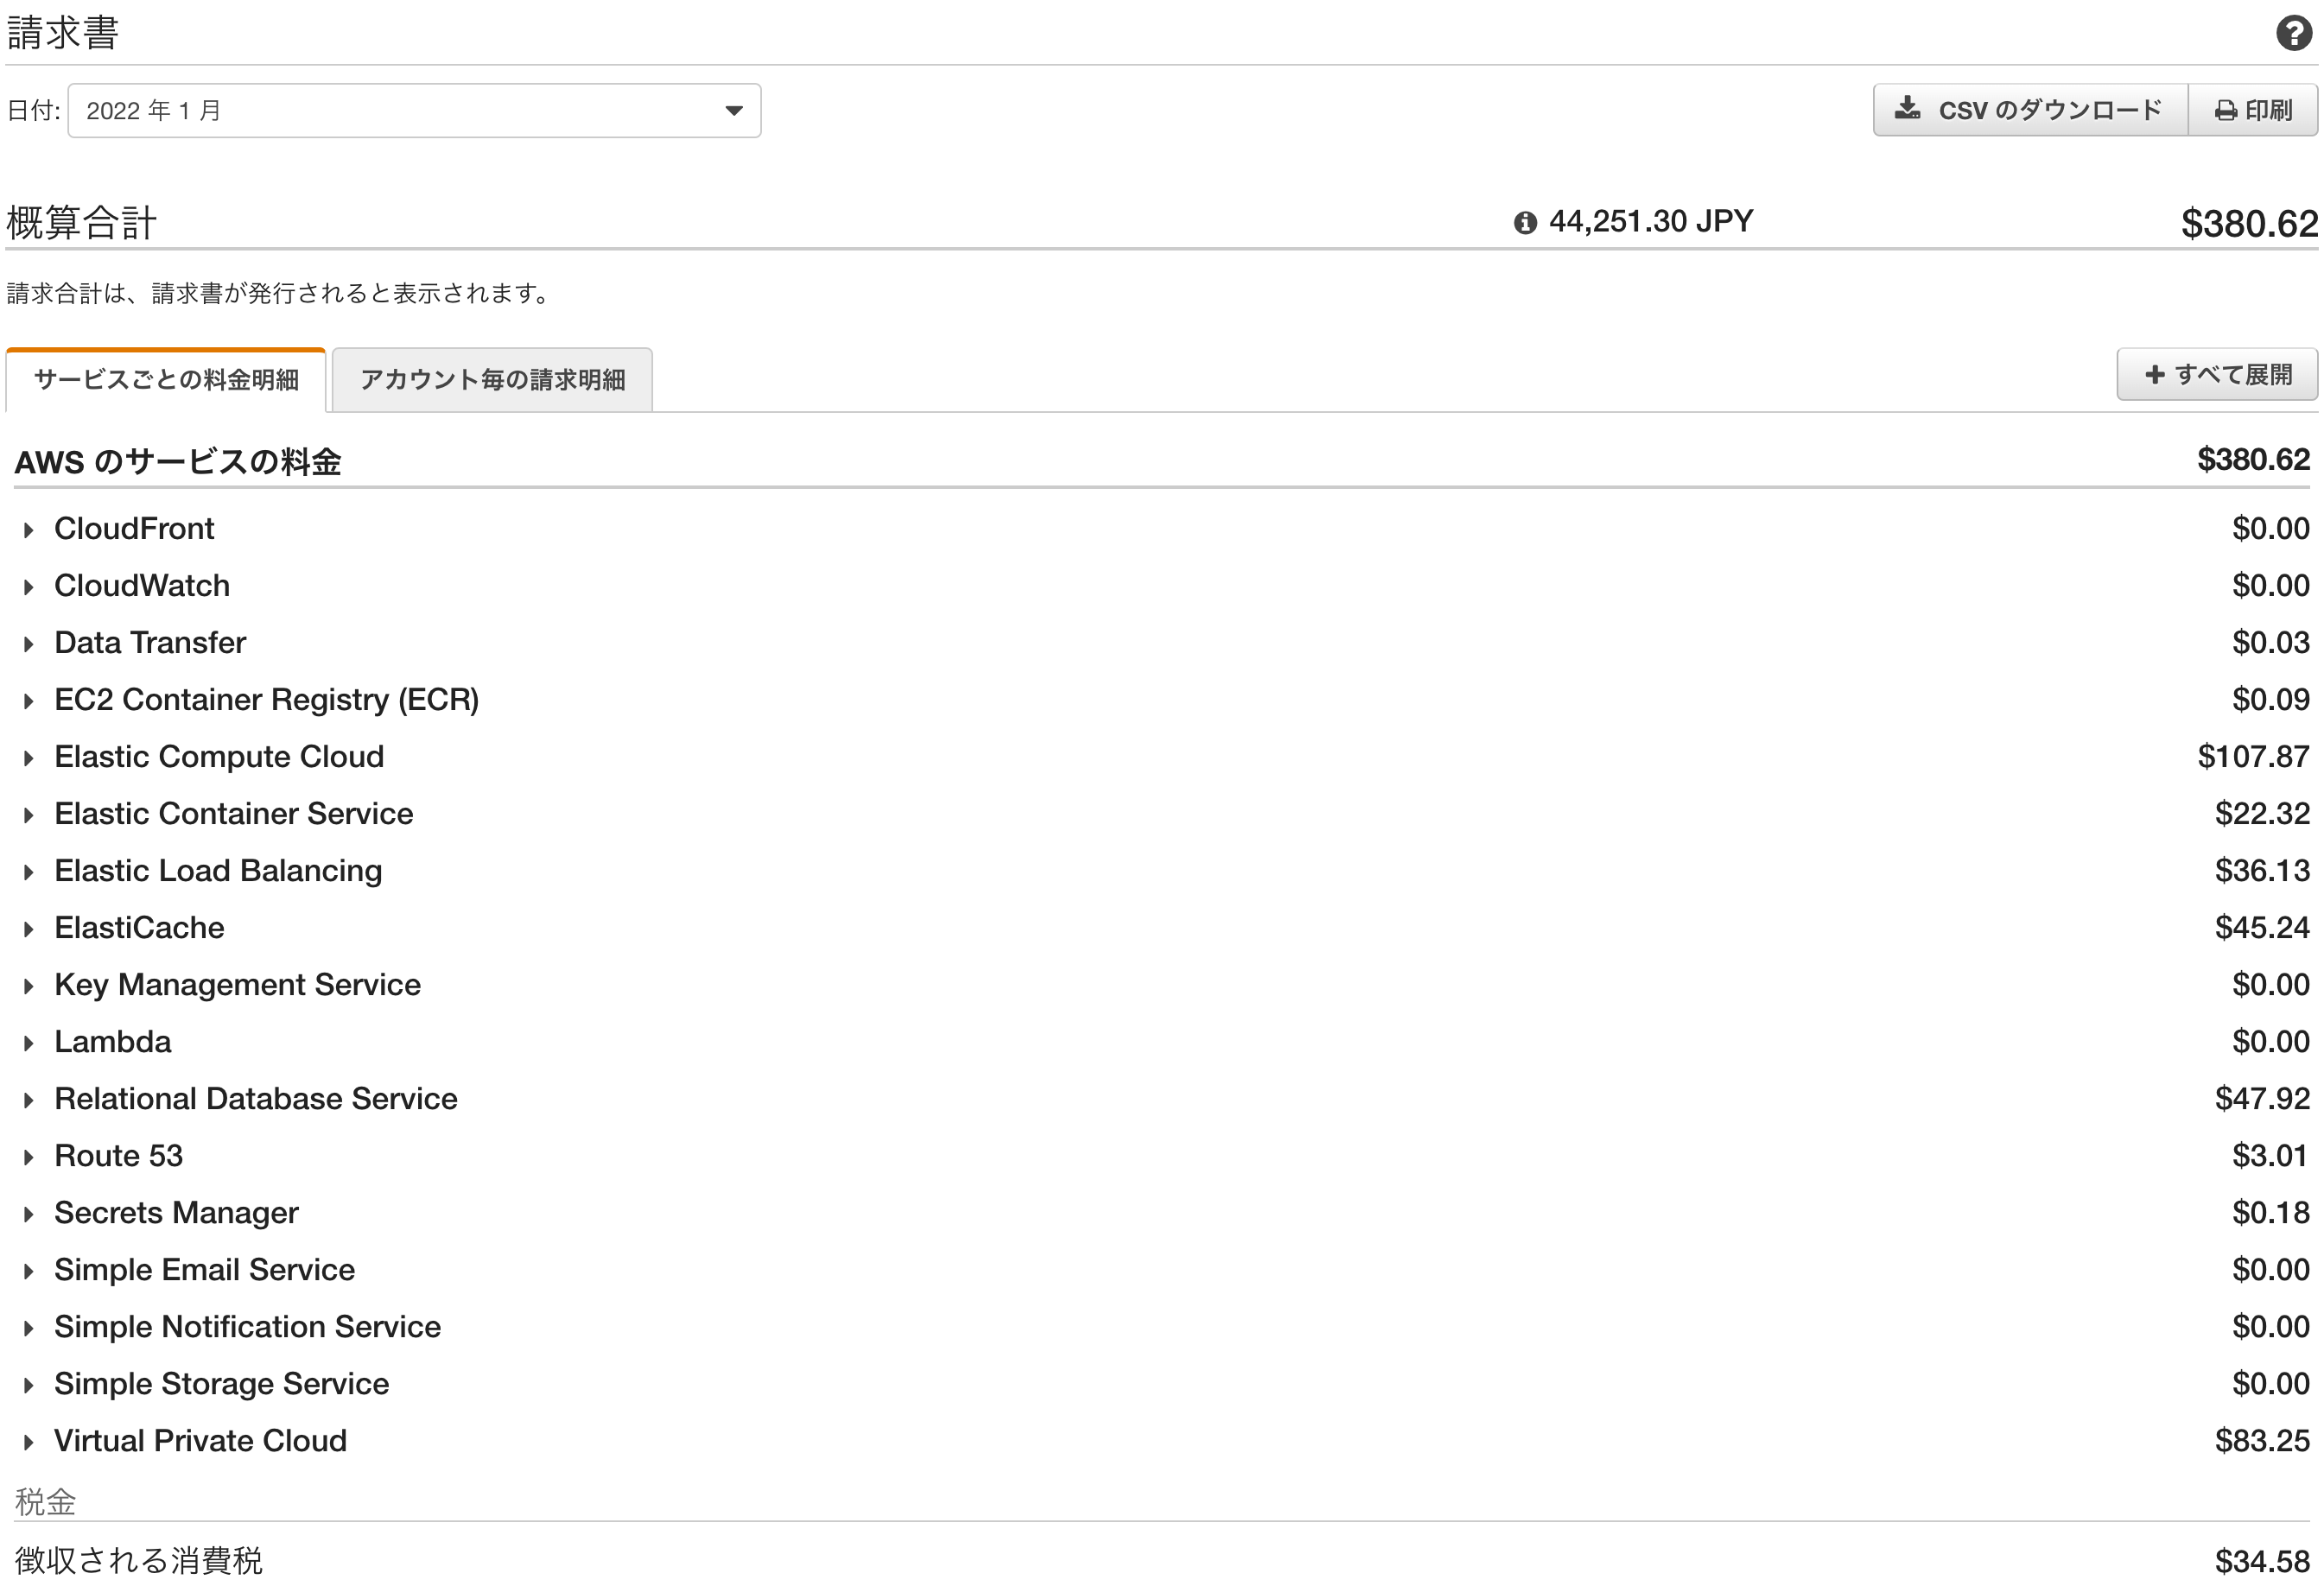Expand the ElastiCache charges
Image resolution: width=2324 pixels, height=1586 pixels.
pos(29,929)
